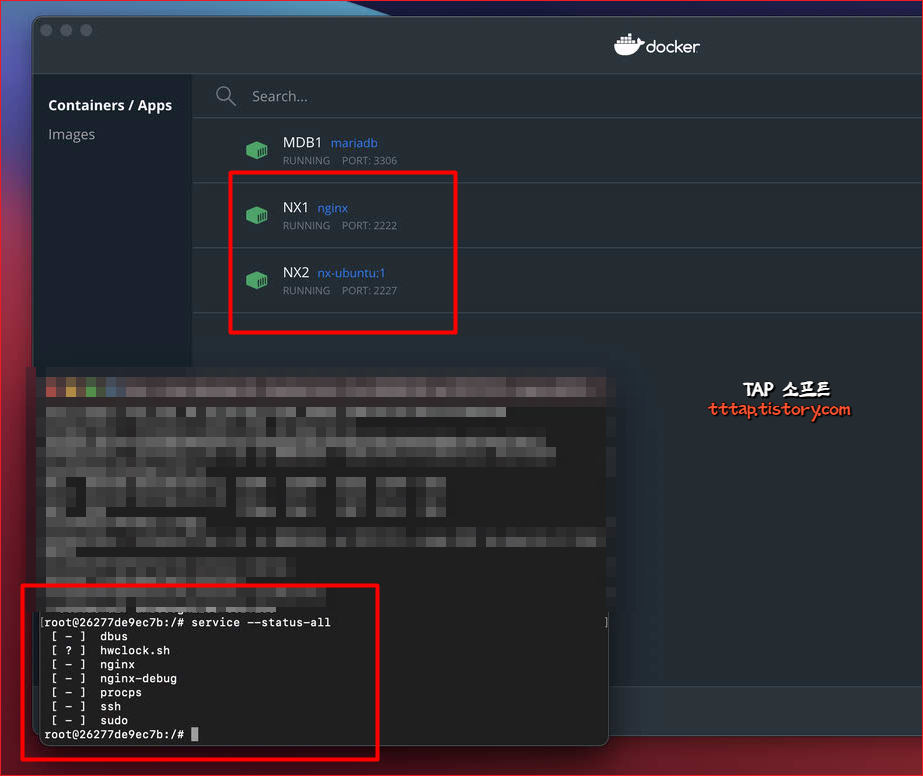
Task: Click the terminal cursor at last prompt
Action: click(195, 734)
